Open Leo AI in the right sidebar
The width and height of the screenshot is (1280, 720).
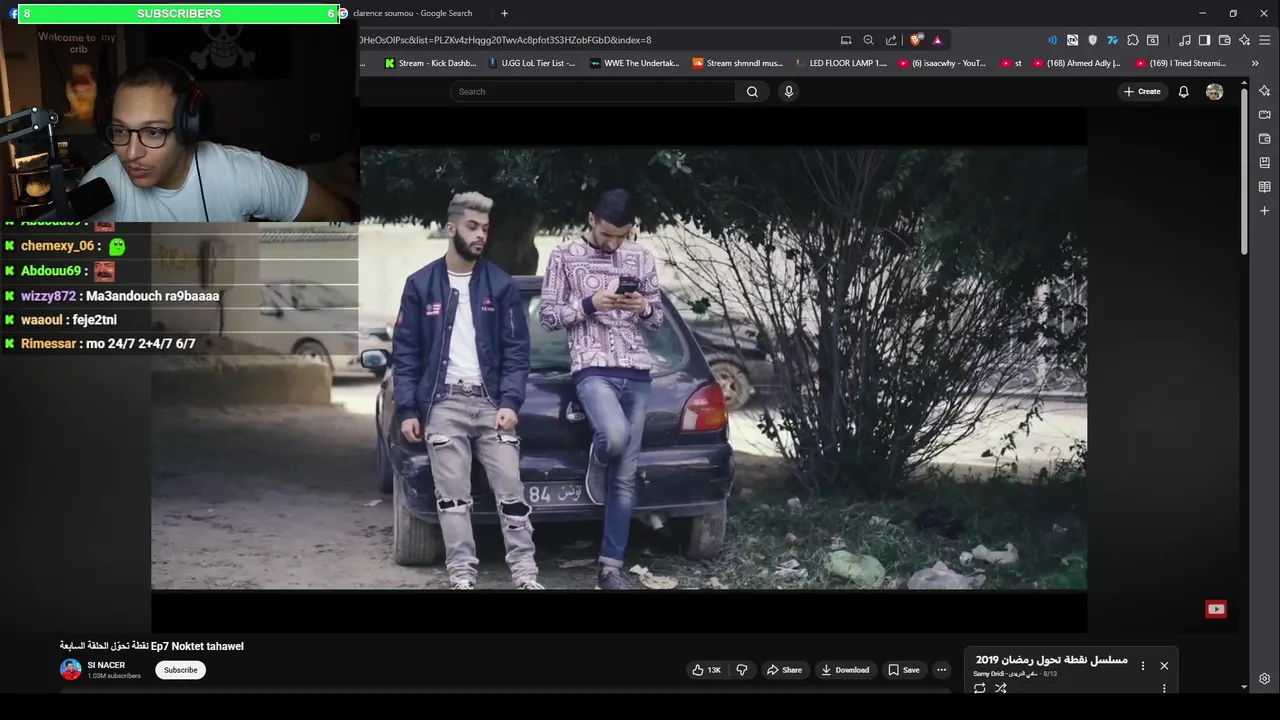1264,91
